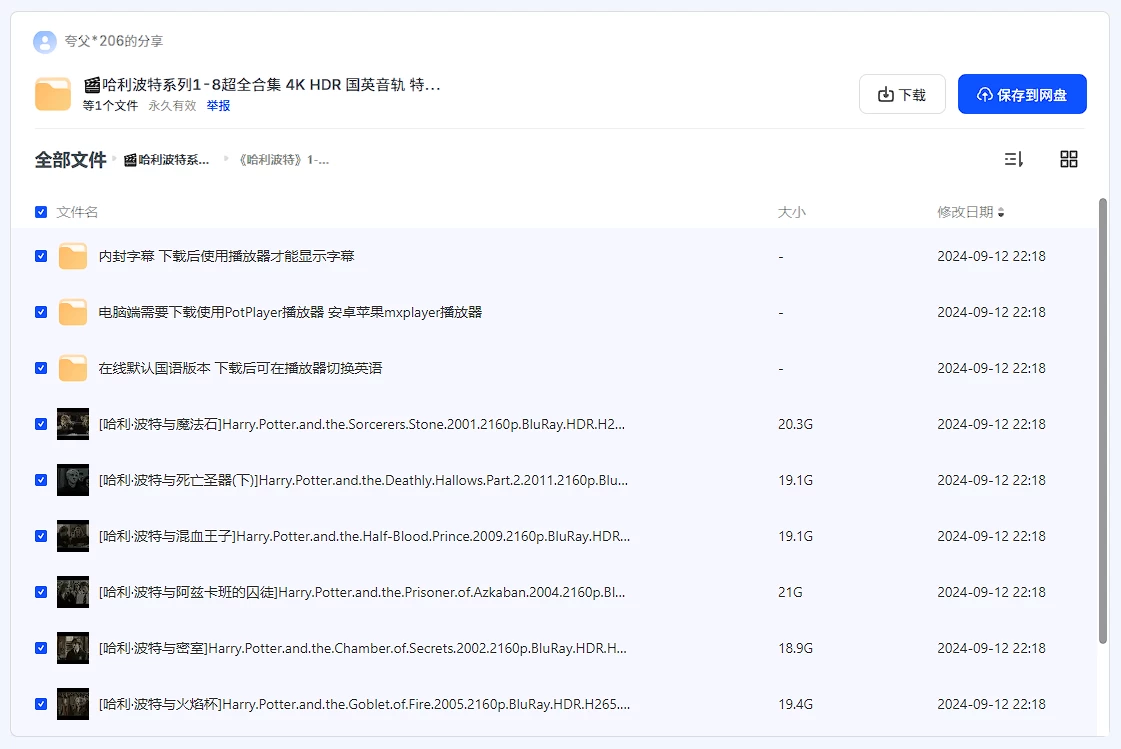Click 保存到网盘 save button
Viewport: 1121px width, 749px height.
point(1021,94)
